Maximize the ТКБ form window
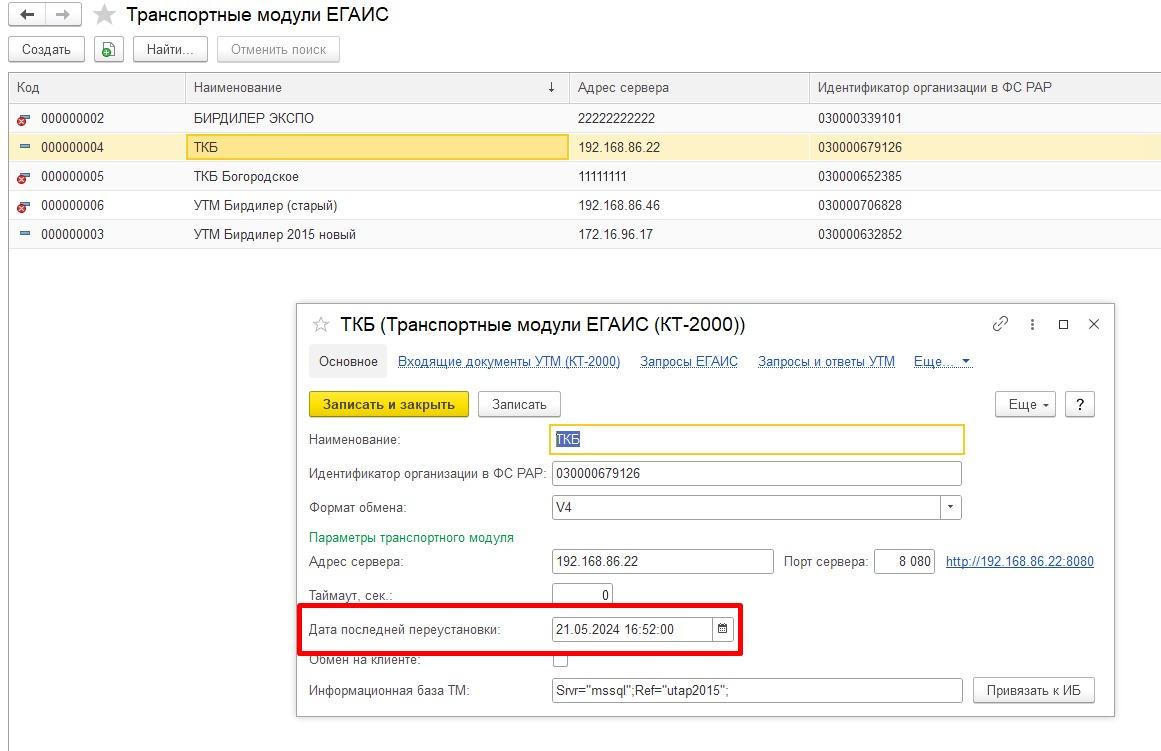The width and height of the screenshot is (1161, 751). pyautogui.click(x=1063, y=324)
